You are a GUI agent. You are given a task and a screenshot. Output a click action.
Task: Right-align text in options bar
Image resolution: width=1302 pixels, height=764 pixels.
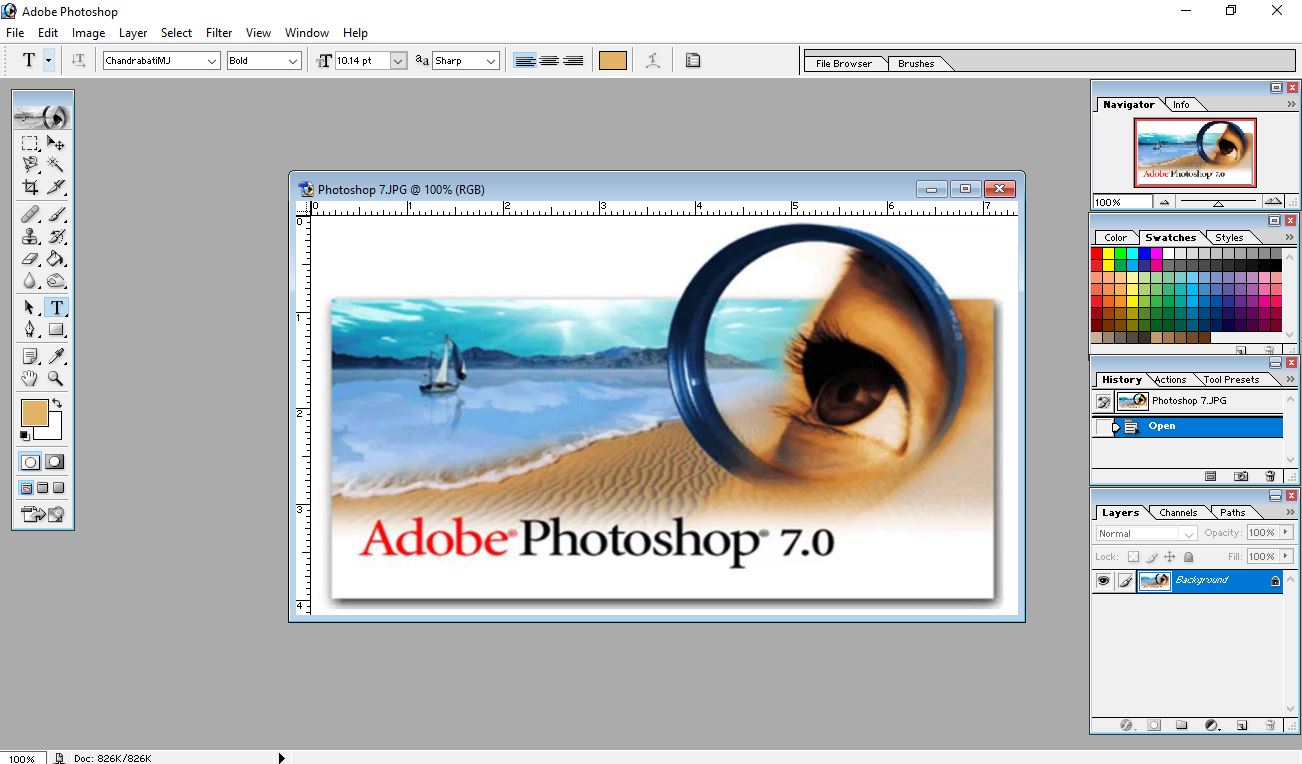pos(573,61)
